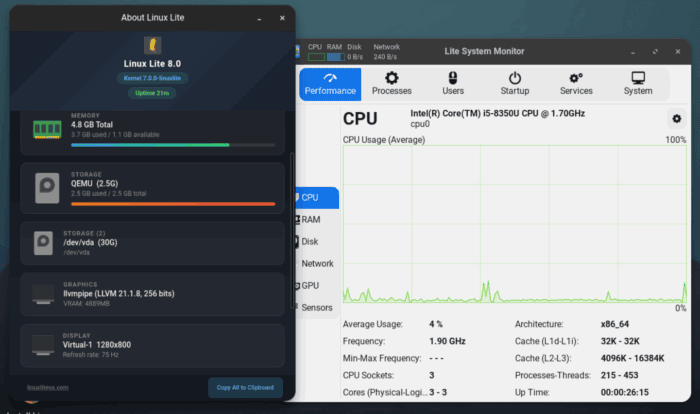Image resolution: width=700 pixels, height=414 pixels.
Task: Click the Users mouse icon
Action: [453, 78]
